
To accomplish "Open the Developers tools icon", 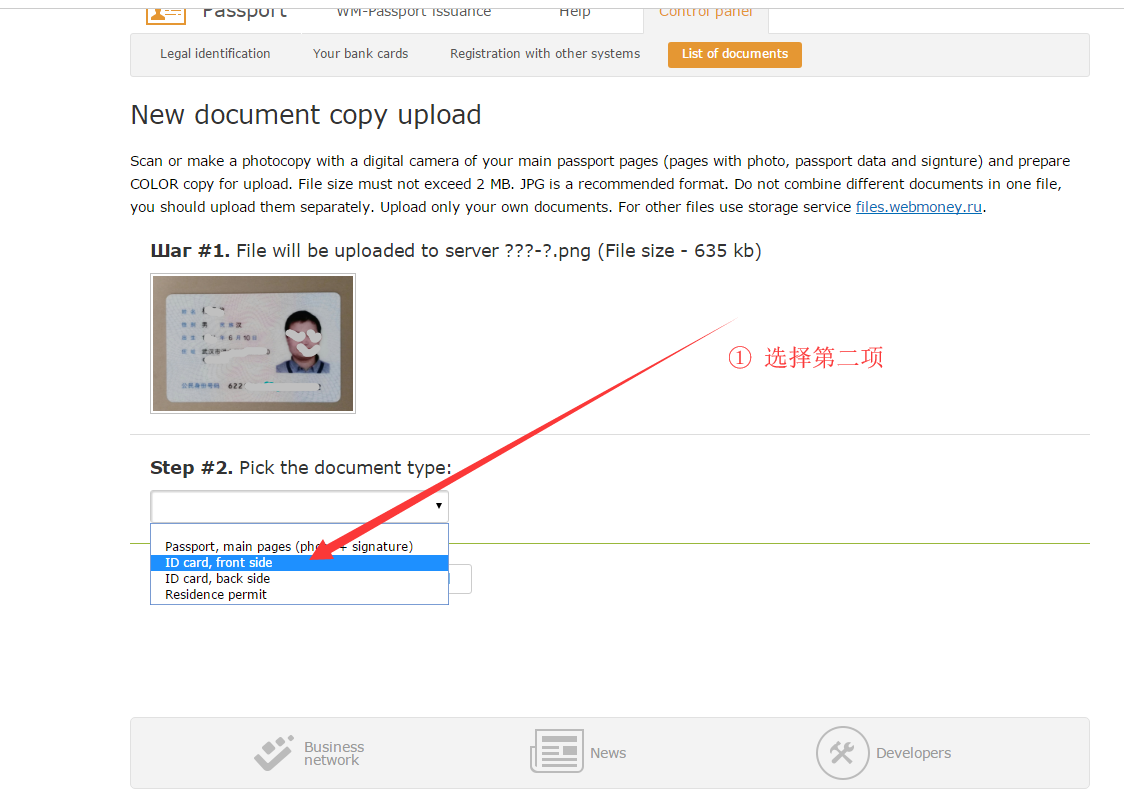I will [x=842, y=753].
